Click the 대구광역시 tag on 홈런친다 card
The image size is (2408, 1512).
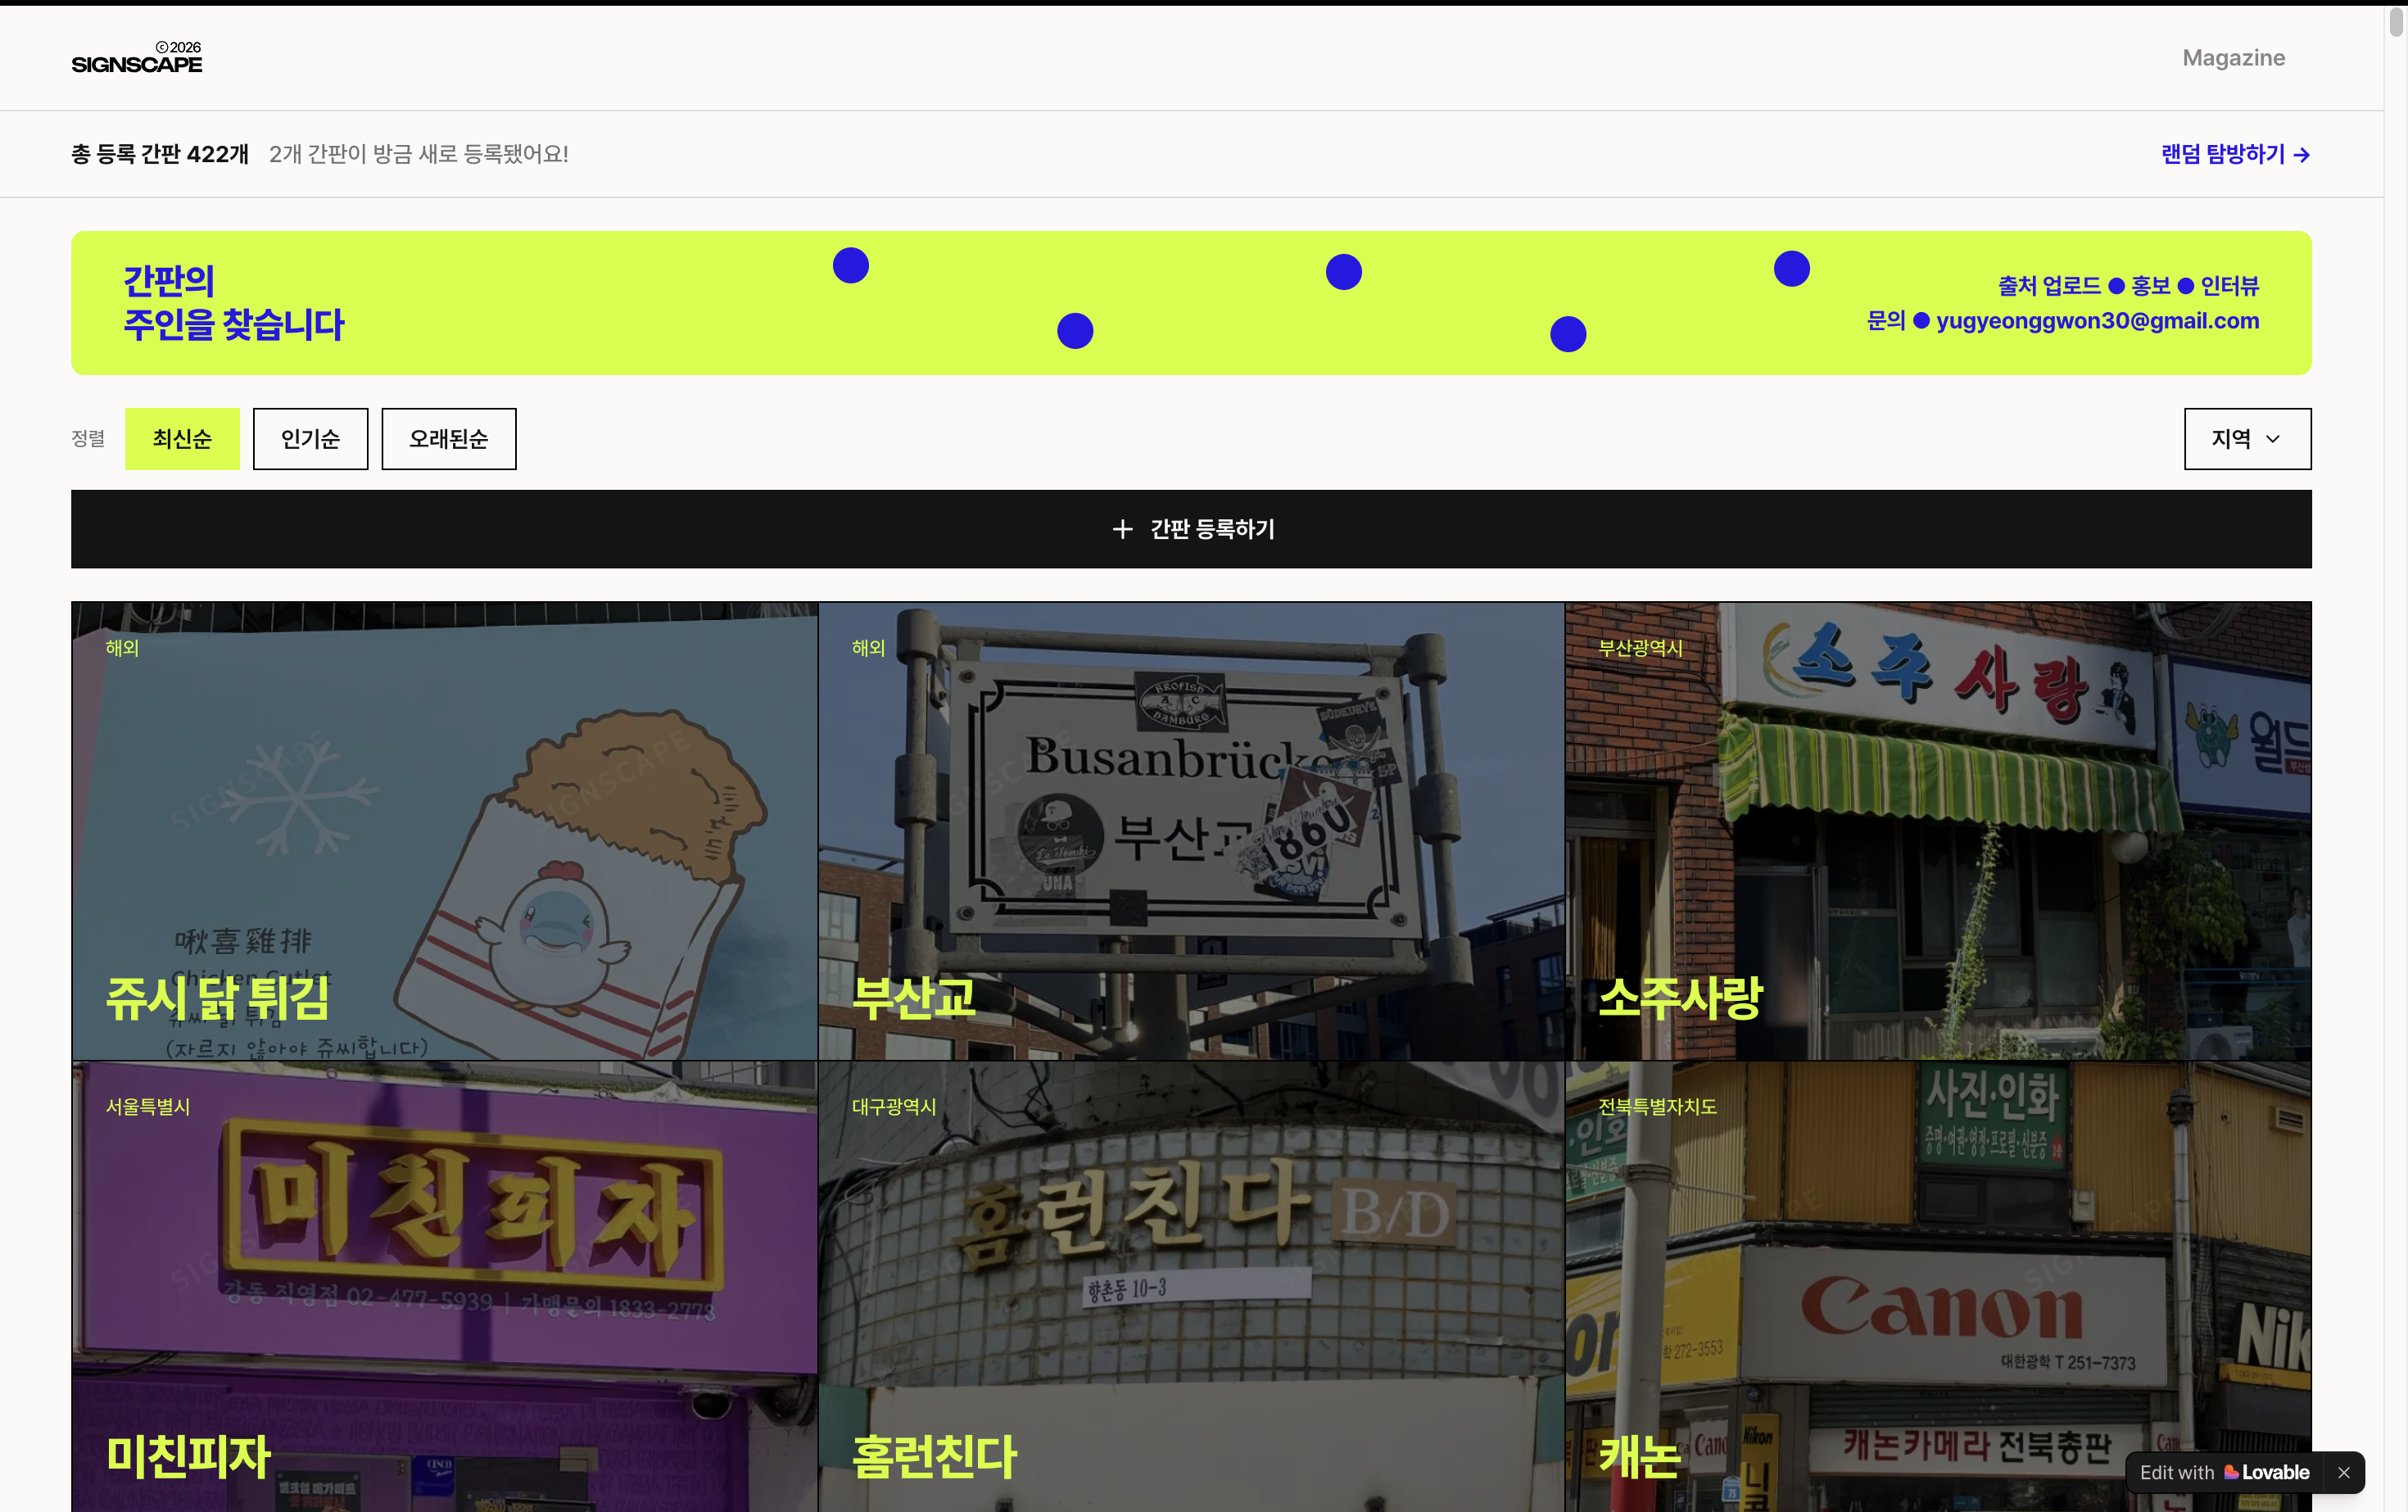[894, 1107]
